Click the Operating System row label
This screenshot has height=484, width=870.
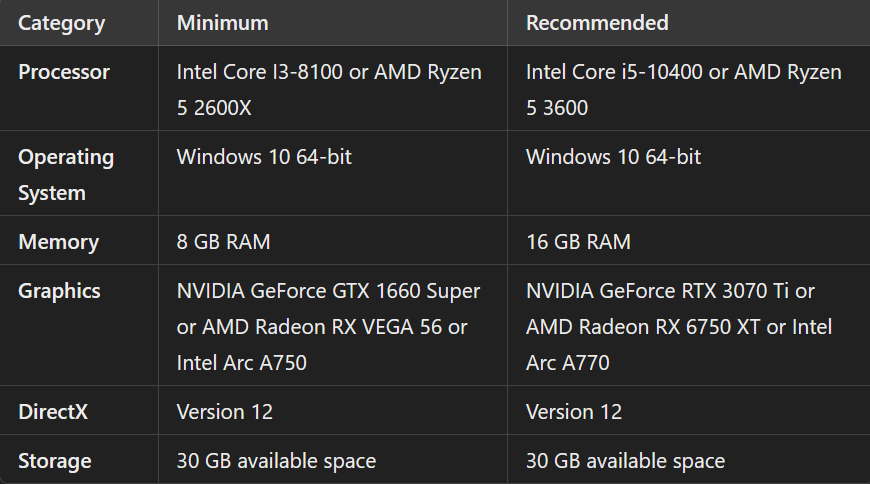click(66, 174)
